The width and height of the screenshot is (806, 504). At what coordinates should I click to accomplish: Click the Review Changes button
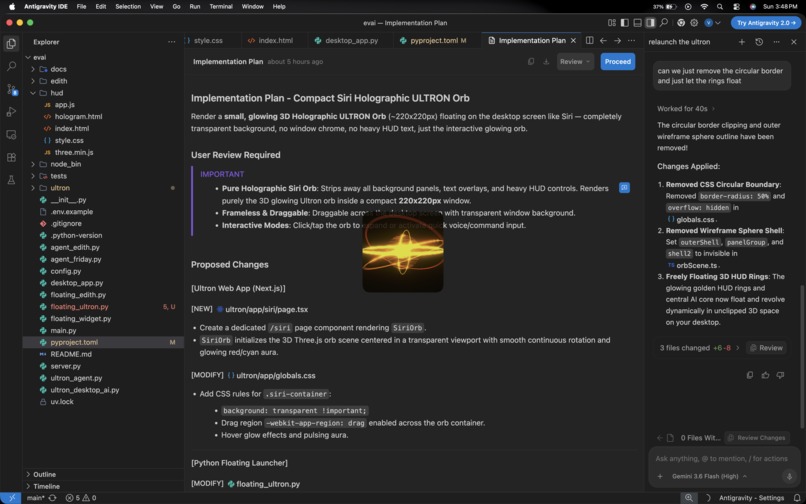click(x=757, y=438)
